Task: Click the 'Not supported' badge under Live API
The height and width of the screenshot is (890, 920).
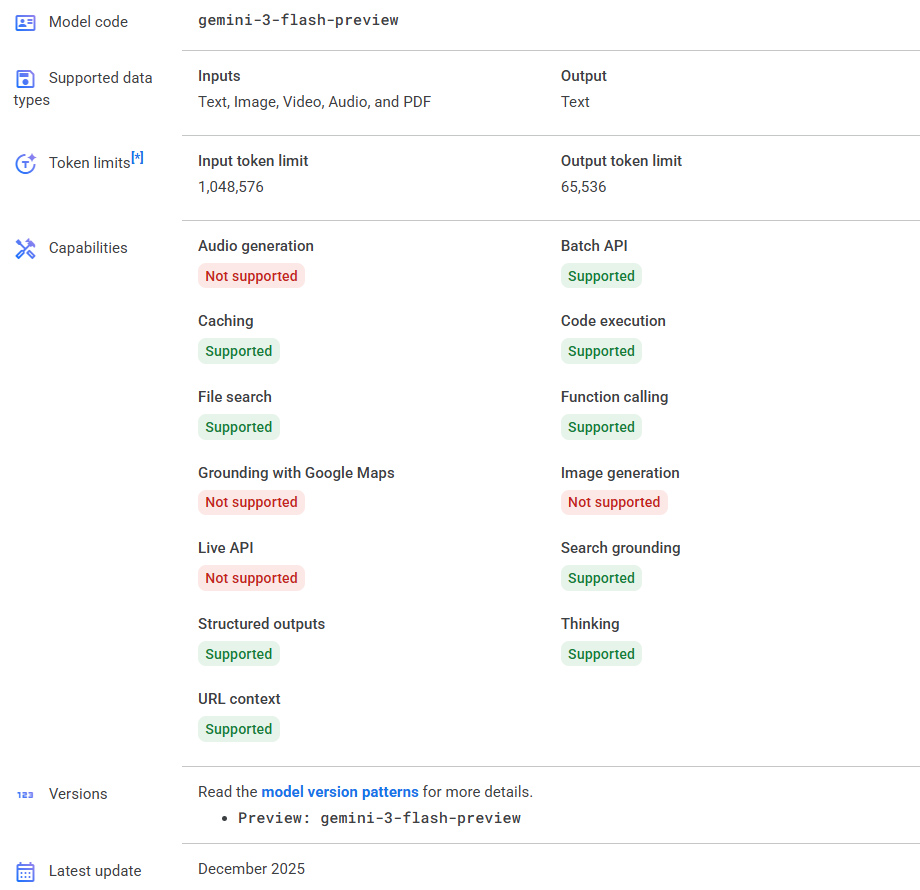Action: pos(251,578)
